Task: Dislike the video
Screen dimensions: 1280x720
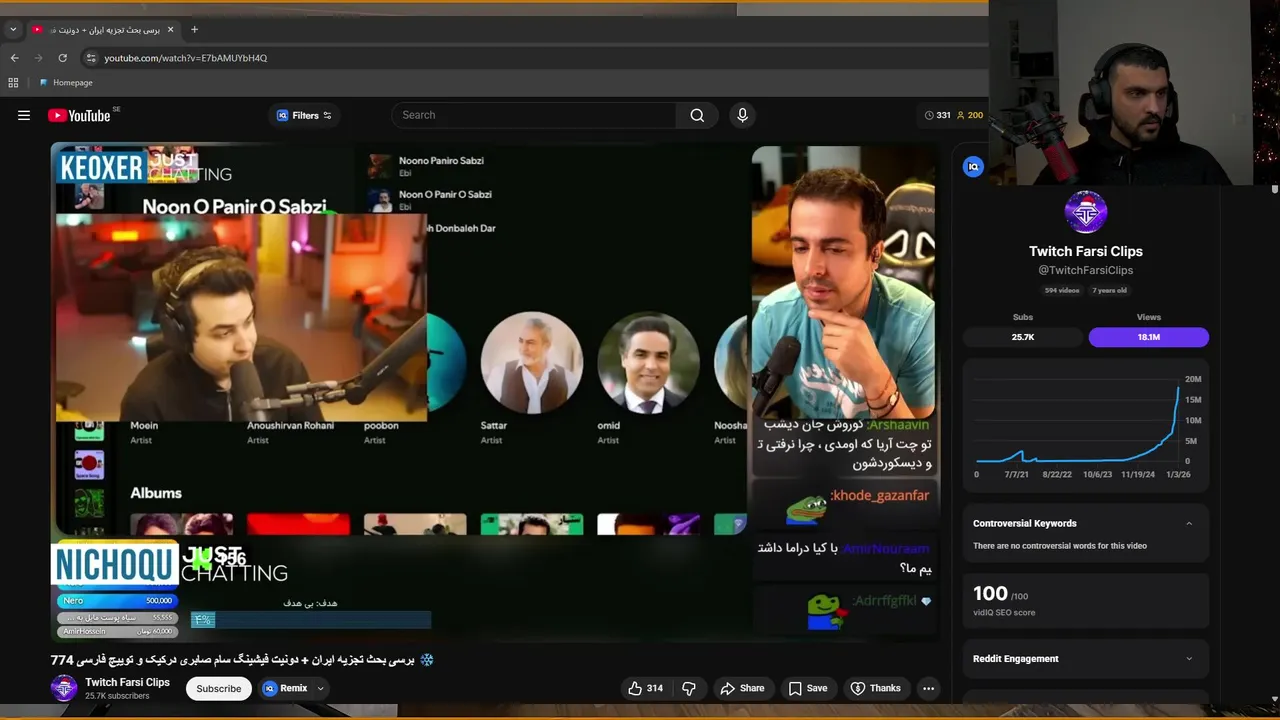Action: coord(689,688)
